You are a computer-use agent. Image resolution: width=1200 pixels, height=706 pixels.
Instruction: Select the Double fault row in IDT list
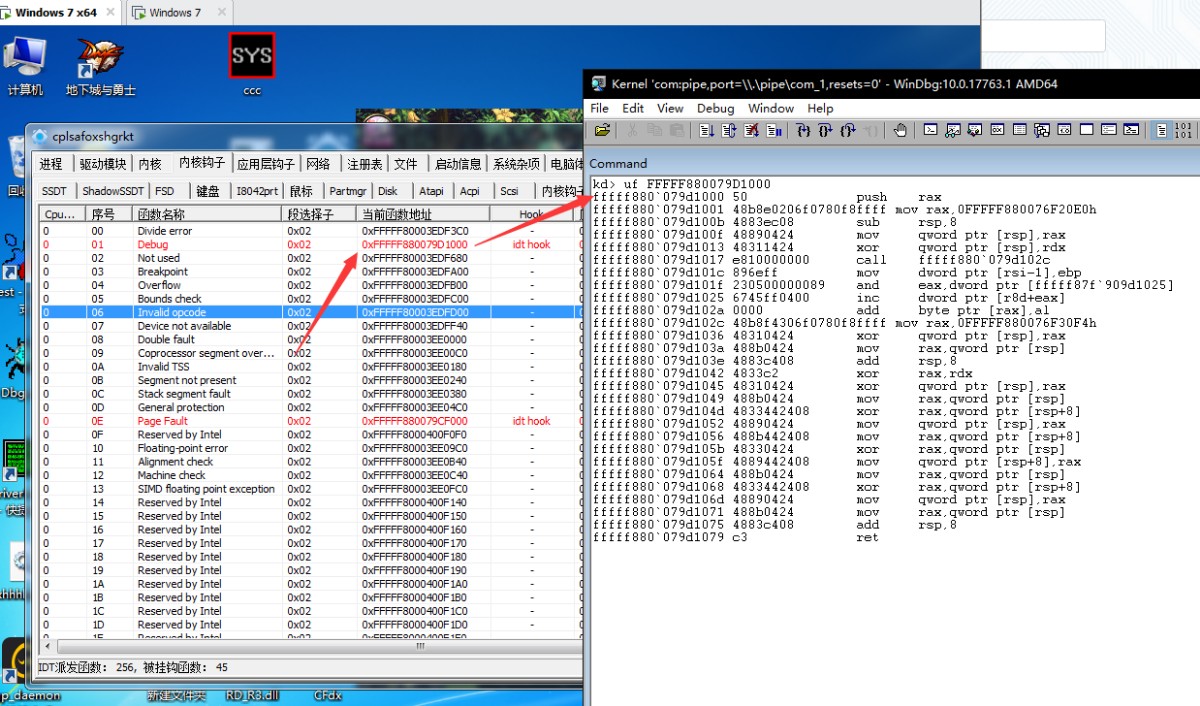click(x=310, y=339)
